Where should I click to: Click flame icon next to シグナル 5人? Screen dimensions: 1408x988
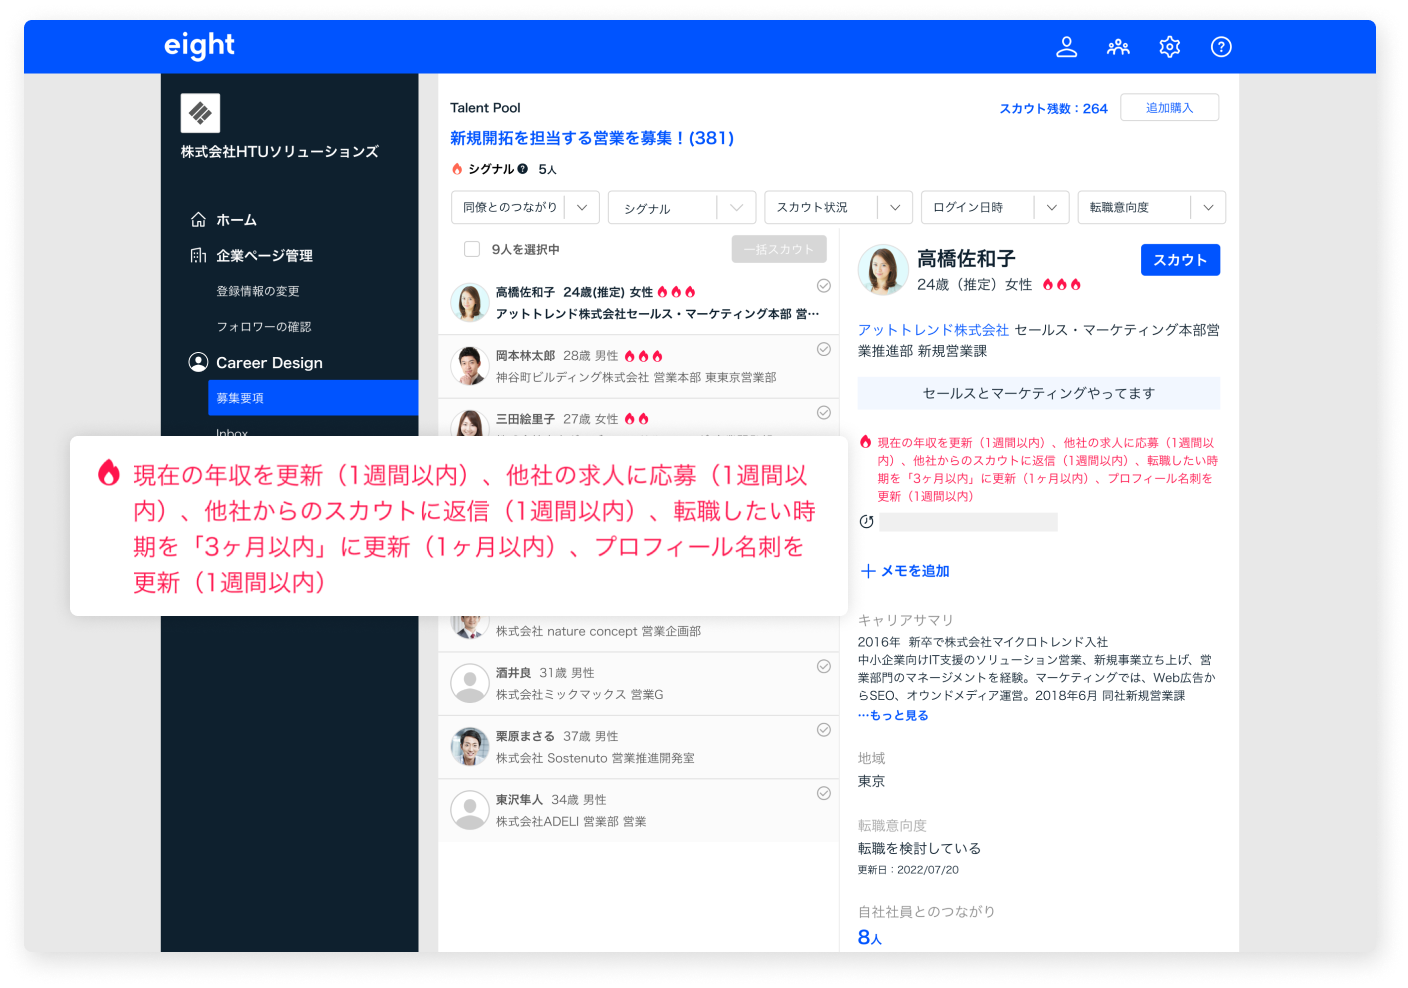point(457,169)
